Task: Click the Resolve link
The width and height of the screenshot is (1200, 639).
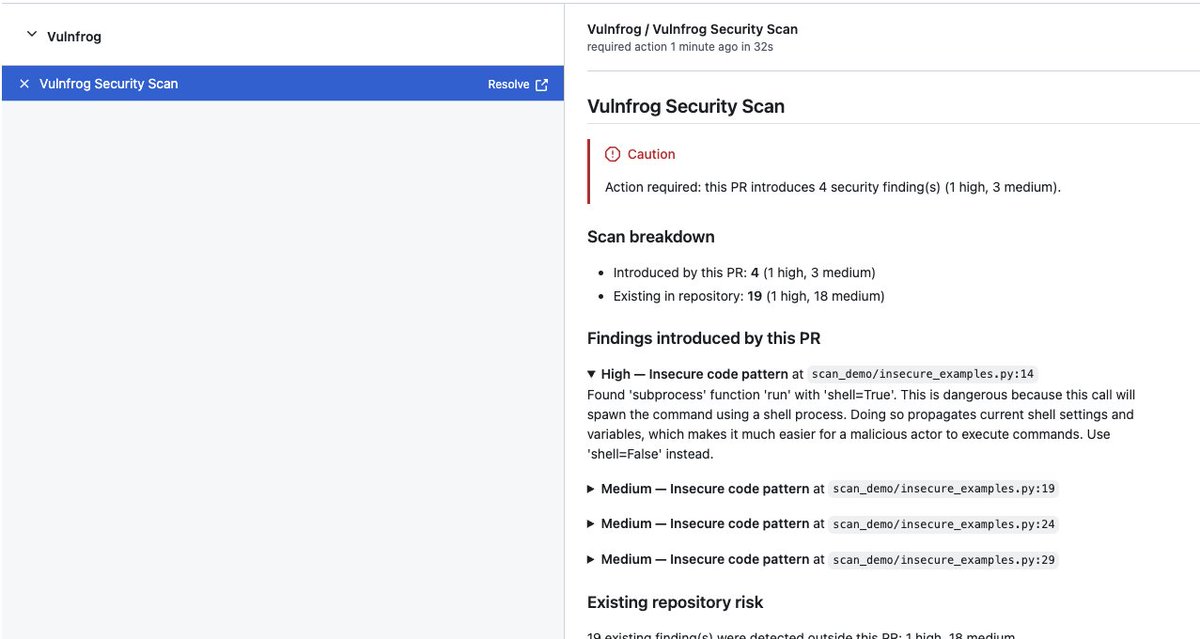Action: click(x=508, y=85)
